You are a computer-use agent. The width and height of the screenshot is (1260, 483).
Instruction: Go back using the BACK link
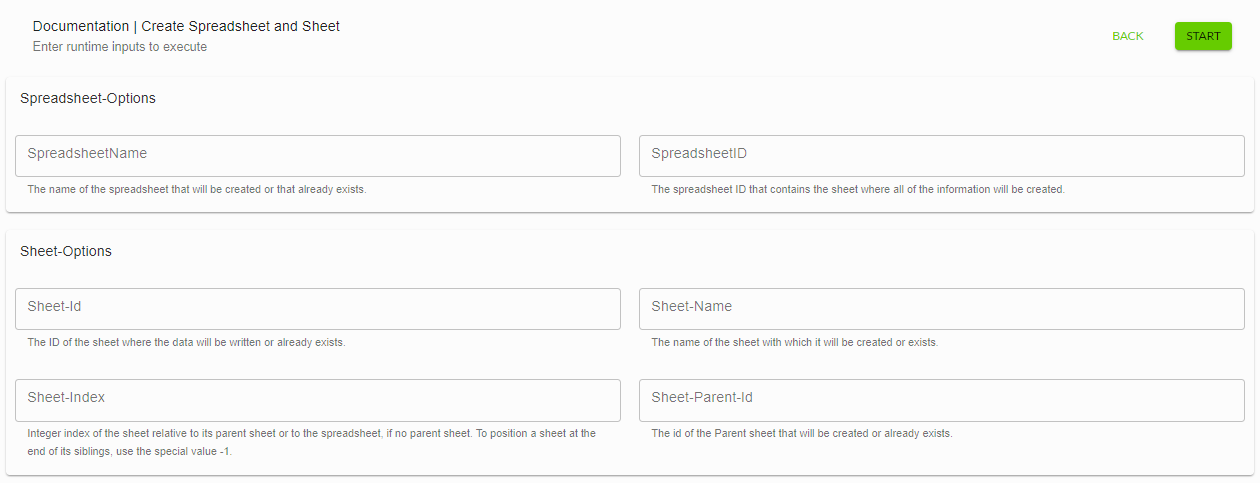coord(1127,36)
